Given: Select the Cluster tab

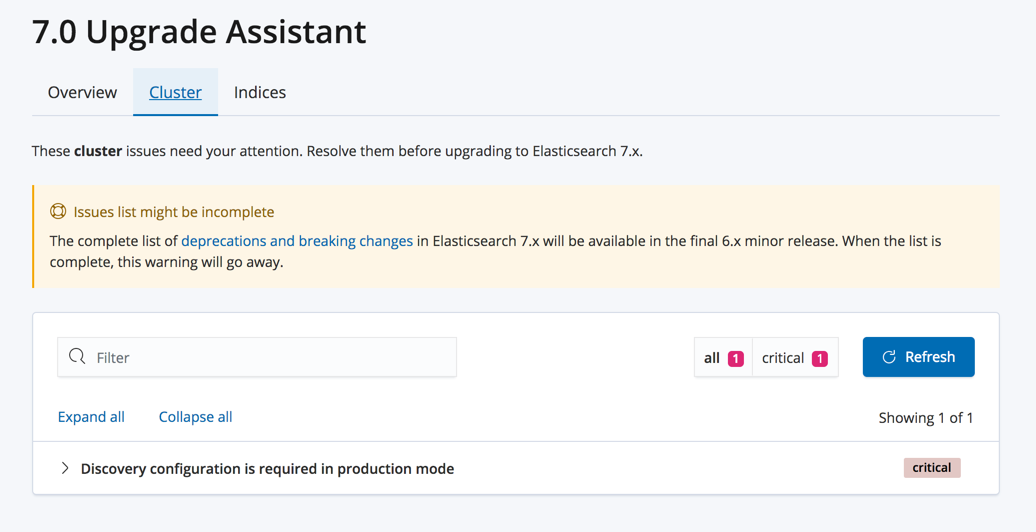Looking at the screenshot, I should tap(175, 92).
